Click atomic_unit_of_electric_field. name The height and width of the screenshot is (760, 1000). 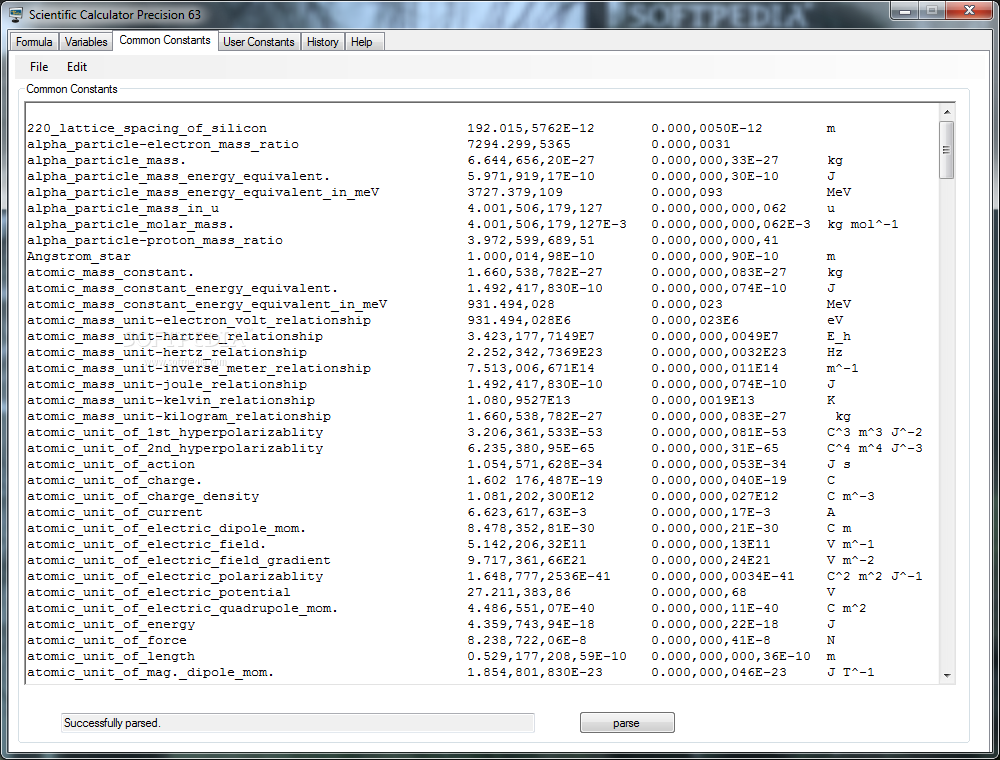point(146,544)
